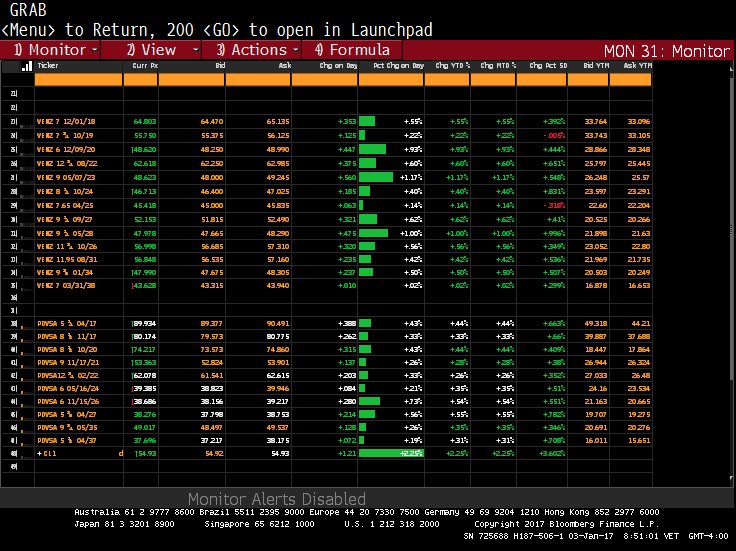The width and height of the screenshot is (736, 551).
Task: Select the VENZ 10/19 bond ticker
Action: (65, 136)
